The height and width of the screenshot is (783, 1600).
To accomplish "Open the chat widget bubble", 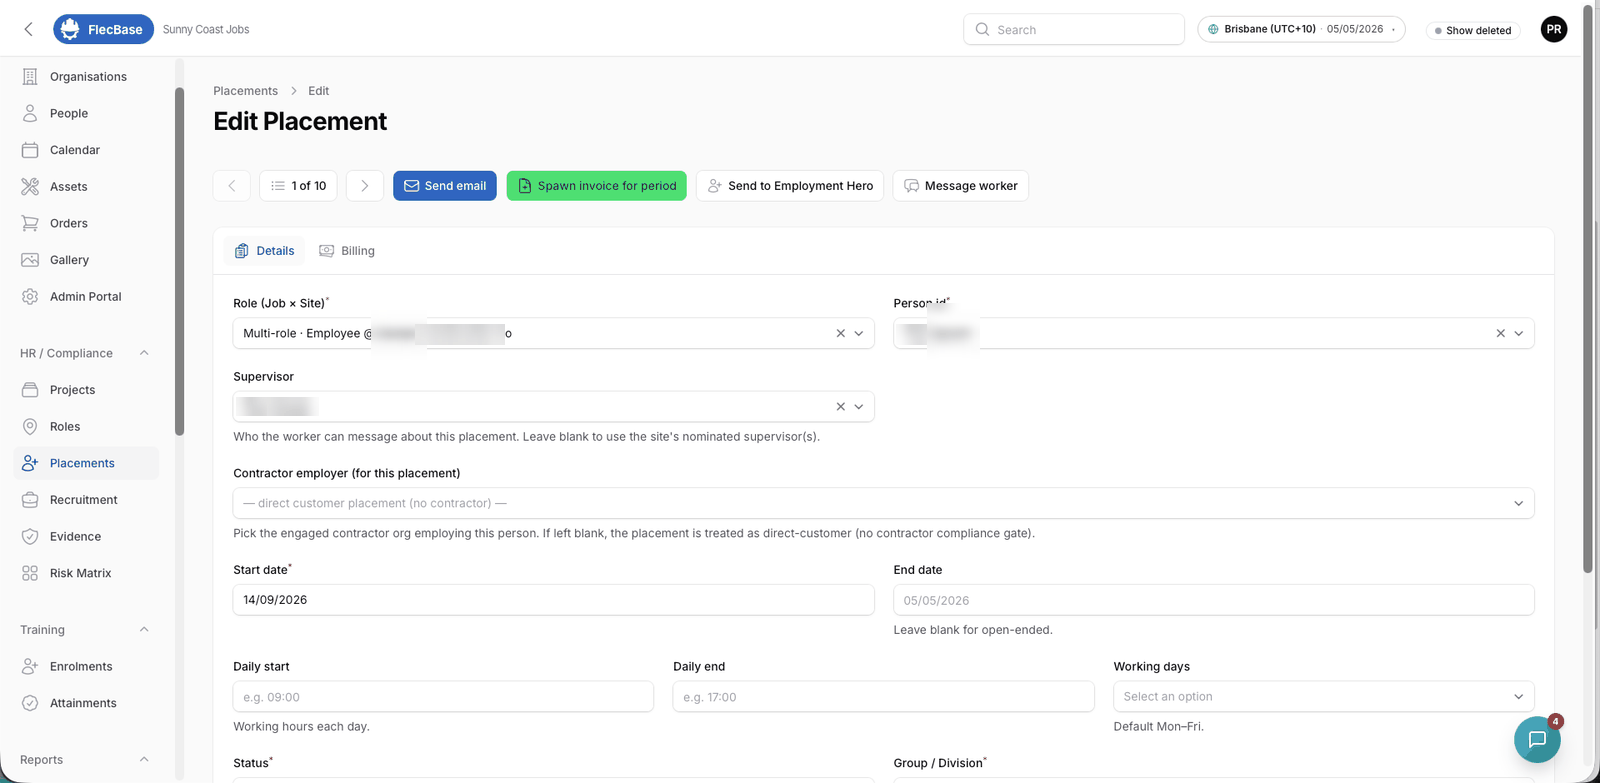I will click(x=1537, y=740).
